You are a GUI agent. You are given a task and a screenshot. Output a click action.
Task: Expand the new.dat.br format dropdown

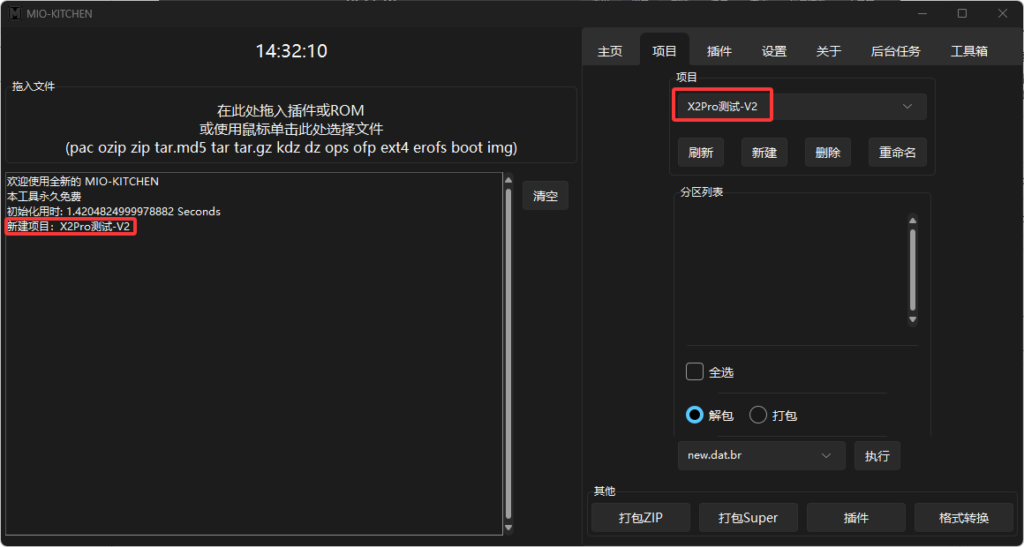[x=761, y=455]
